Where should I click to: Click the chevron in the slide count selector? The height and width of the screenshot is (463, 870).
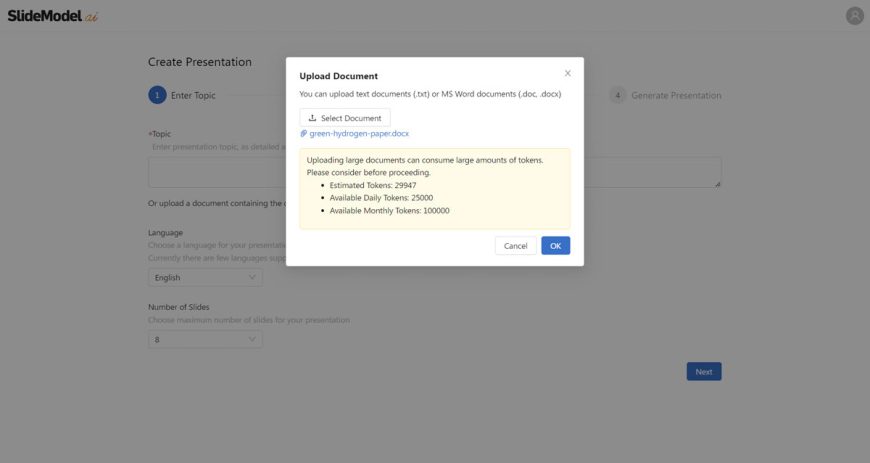[252, 340]
